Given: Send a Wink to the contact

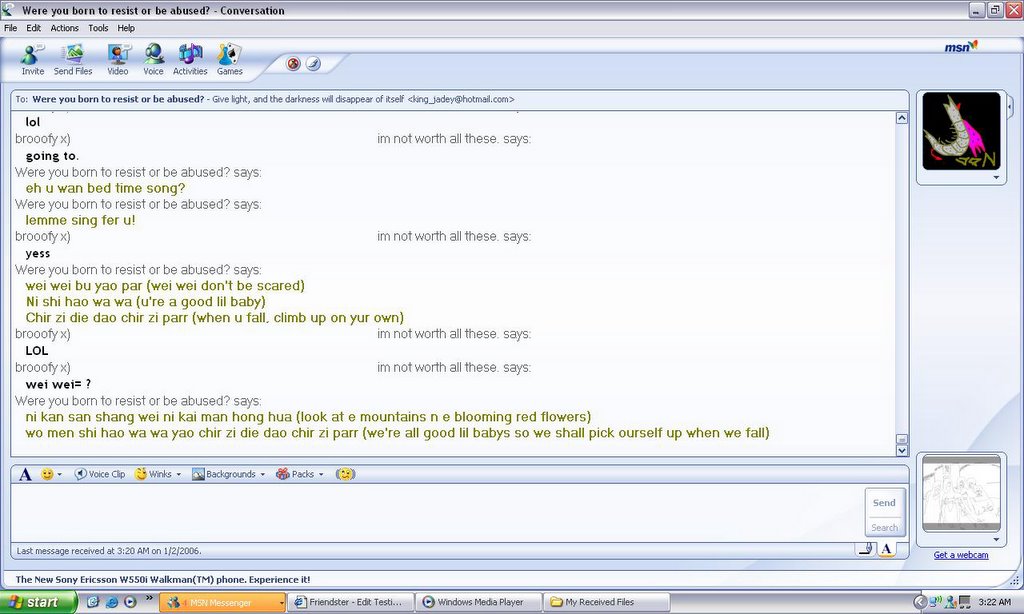Looking at the screenshot, I should (153, 474).
